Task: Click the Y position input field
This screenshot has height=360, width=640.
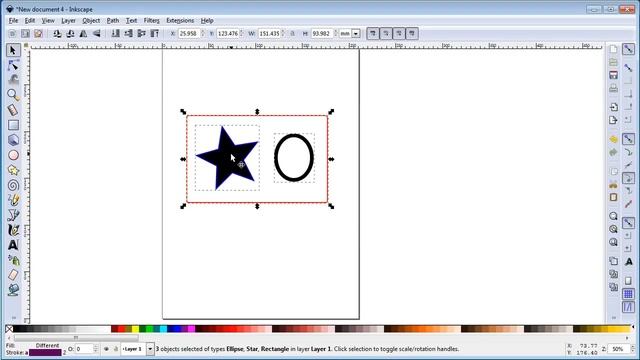Action: 227,33
